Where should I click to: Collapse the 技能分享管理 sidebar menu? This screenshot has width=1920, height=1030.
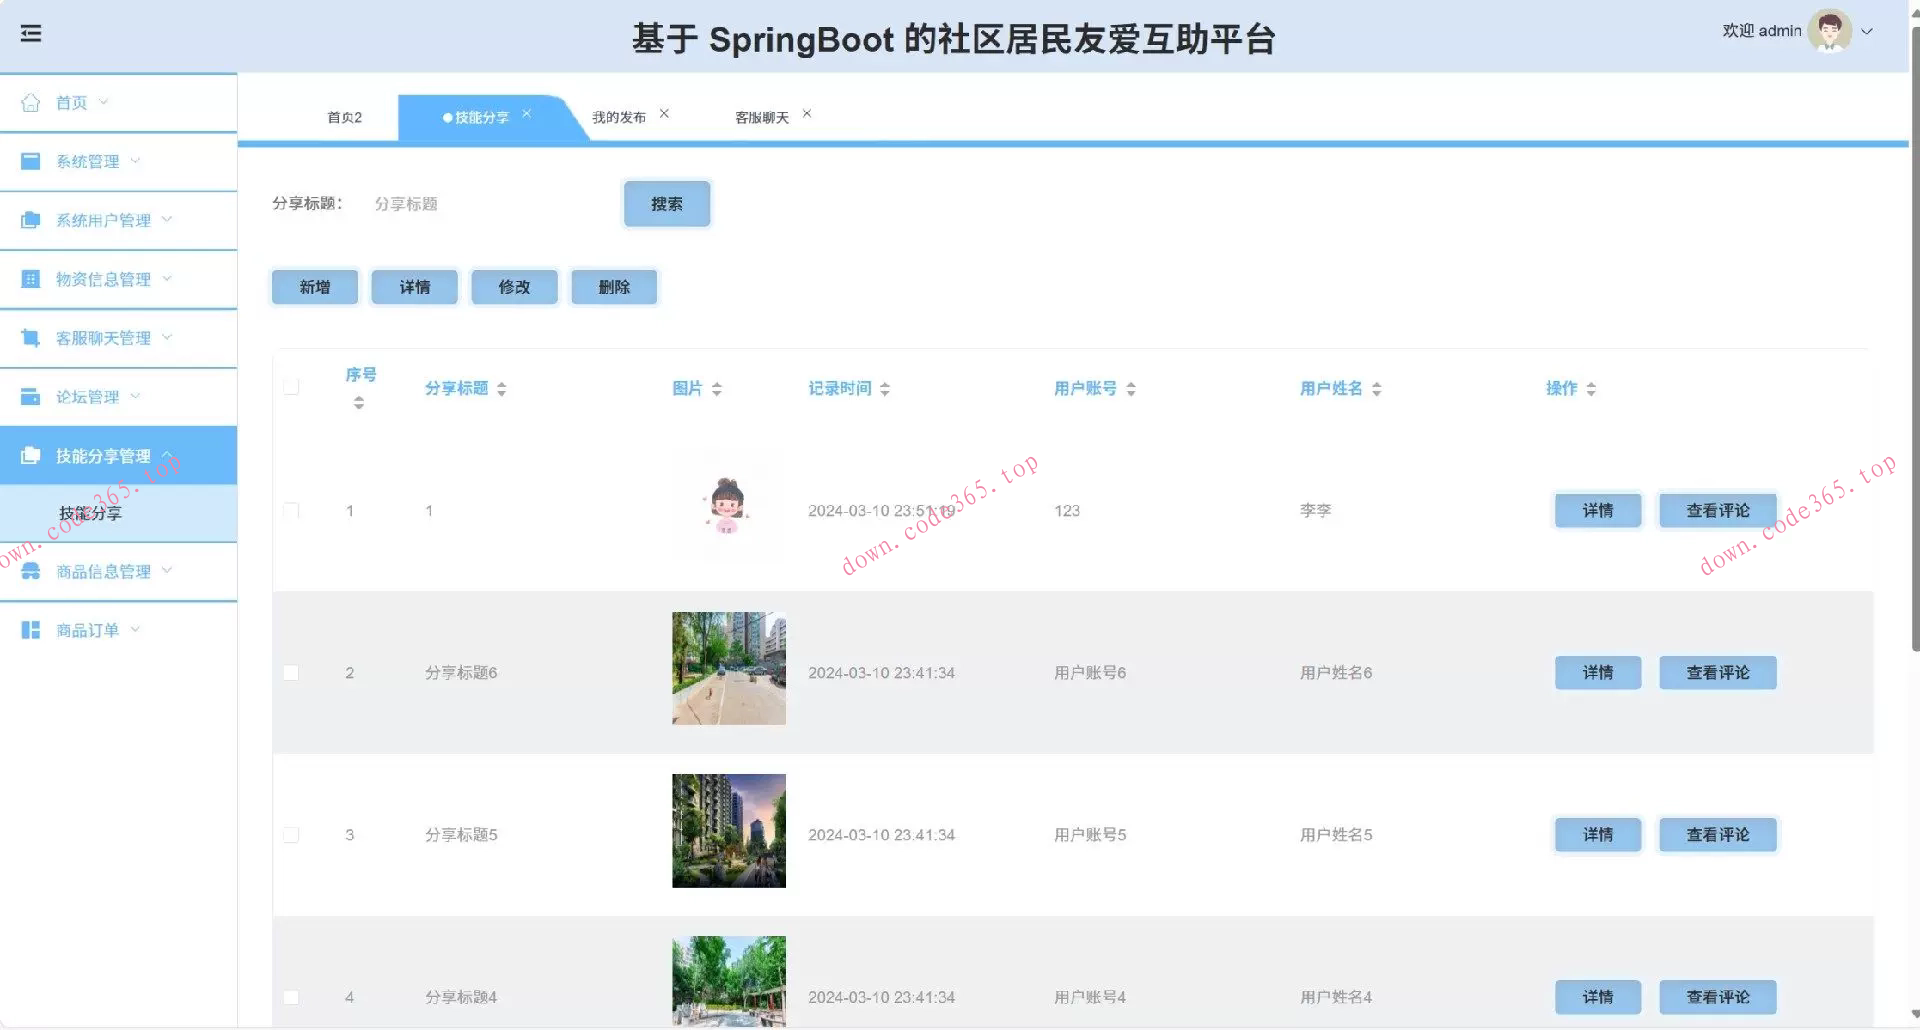[x=167, y=455]
